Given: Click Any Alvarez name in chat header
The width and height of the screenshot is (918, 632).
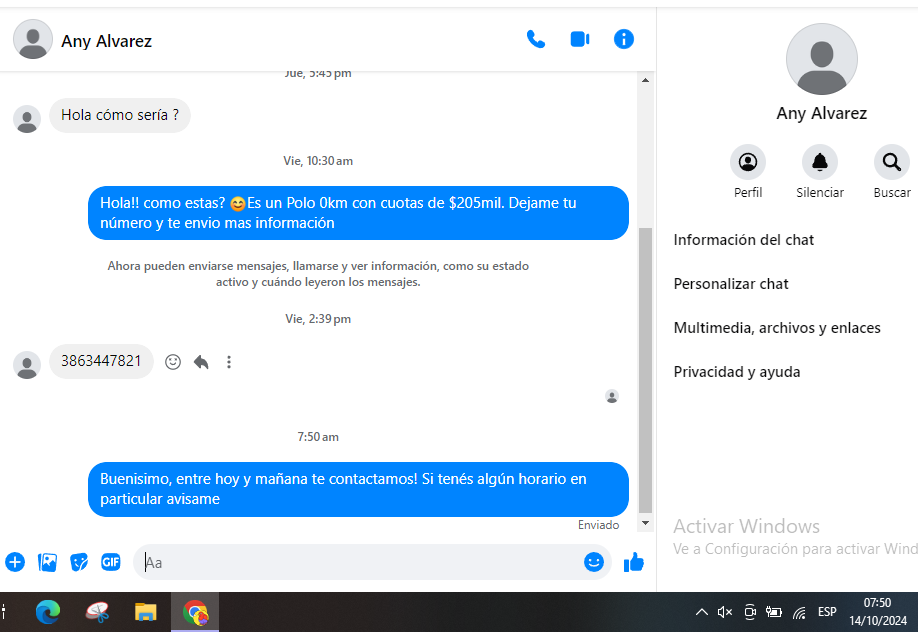Looking at the screenshot, I should click(x=107, y=41).
